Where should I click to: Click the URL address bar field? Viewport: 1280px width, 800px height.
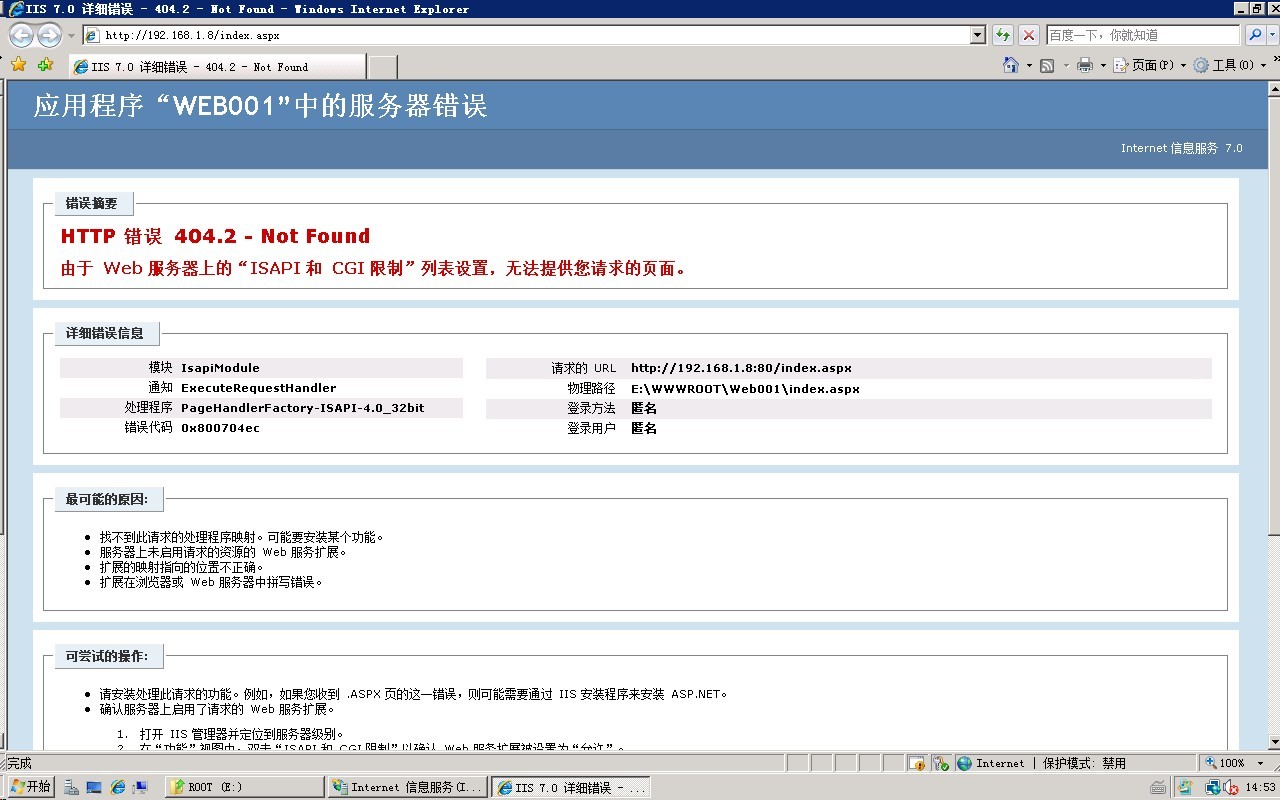(x=530, y=35)
